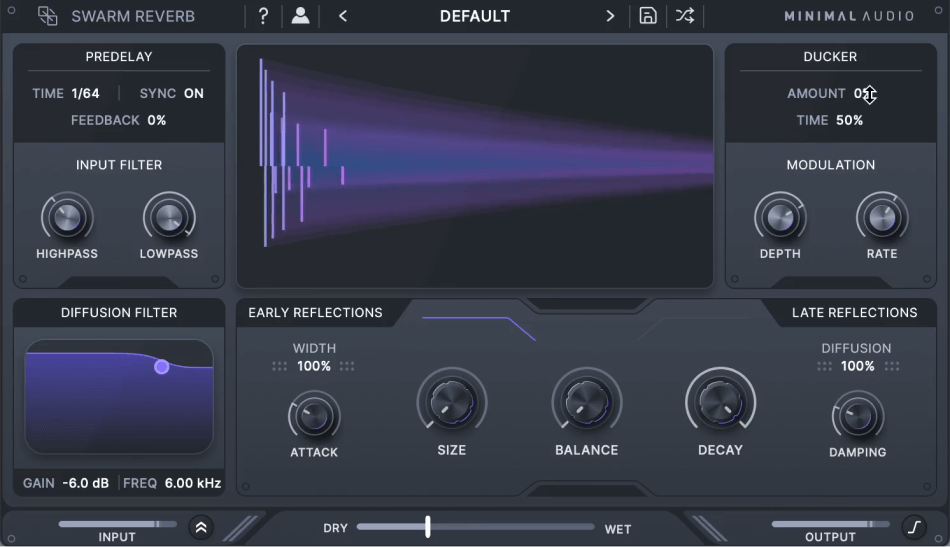Click the DRY label
950x547 pixels.
pyautogui.click(x=336, y=528)
